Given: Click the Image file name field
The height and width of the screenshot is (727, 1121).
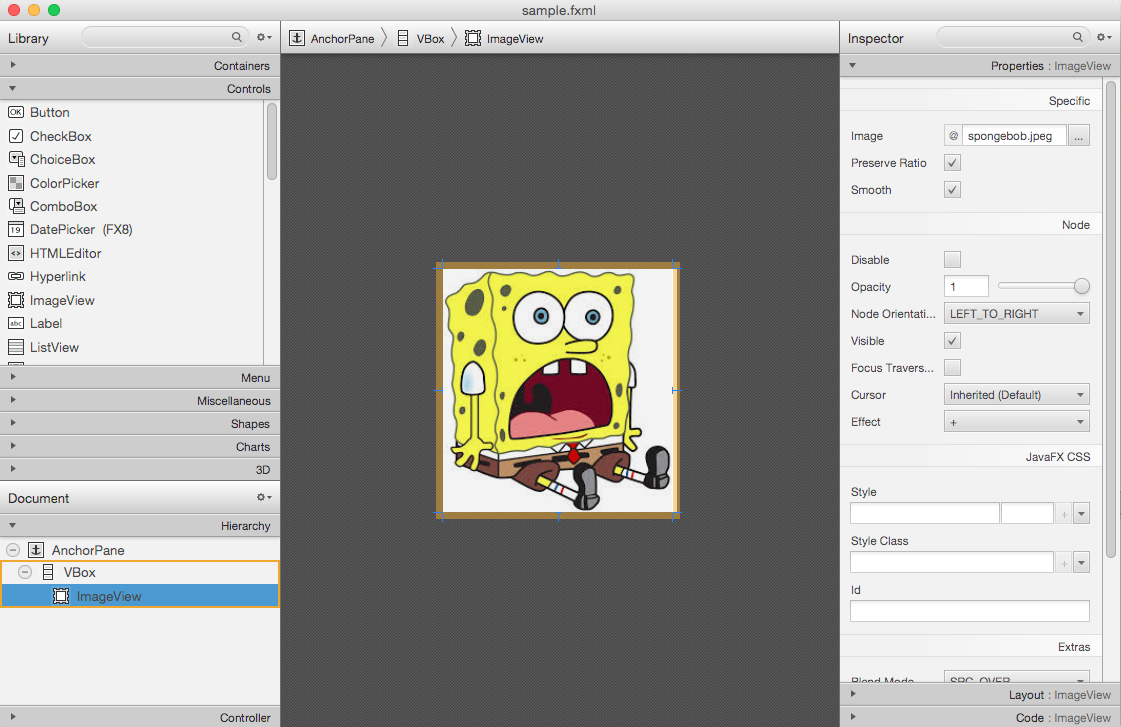Looking at the screenshot, I should pyautogui.click(x=1014, y=136).
